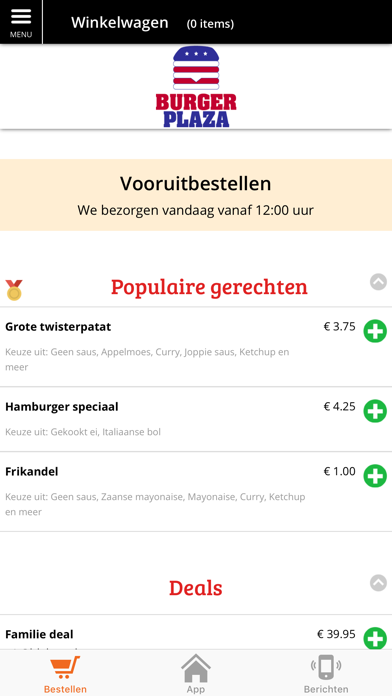Viewport: 392px width, 696px height.
Task: Select the Grote twisterpatat item title
Action: pos(58,327)
